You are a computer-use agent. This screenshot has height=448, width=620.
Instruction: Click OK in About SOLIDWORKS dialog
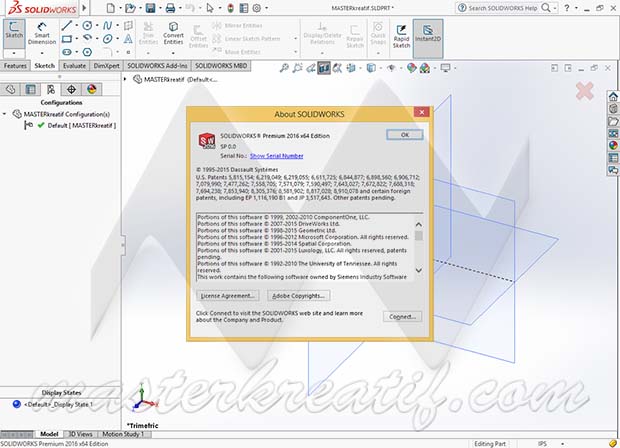coord(405,135)
